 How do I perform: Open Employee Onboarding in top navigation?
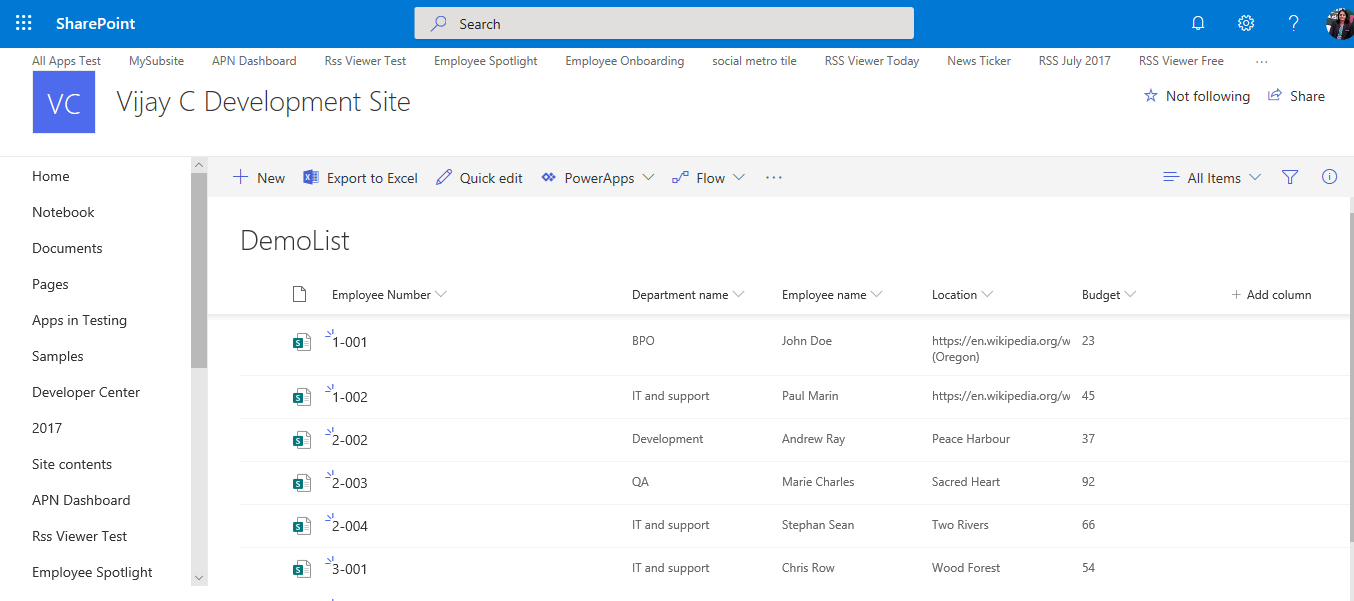coord(624,61)
